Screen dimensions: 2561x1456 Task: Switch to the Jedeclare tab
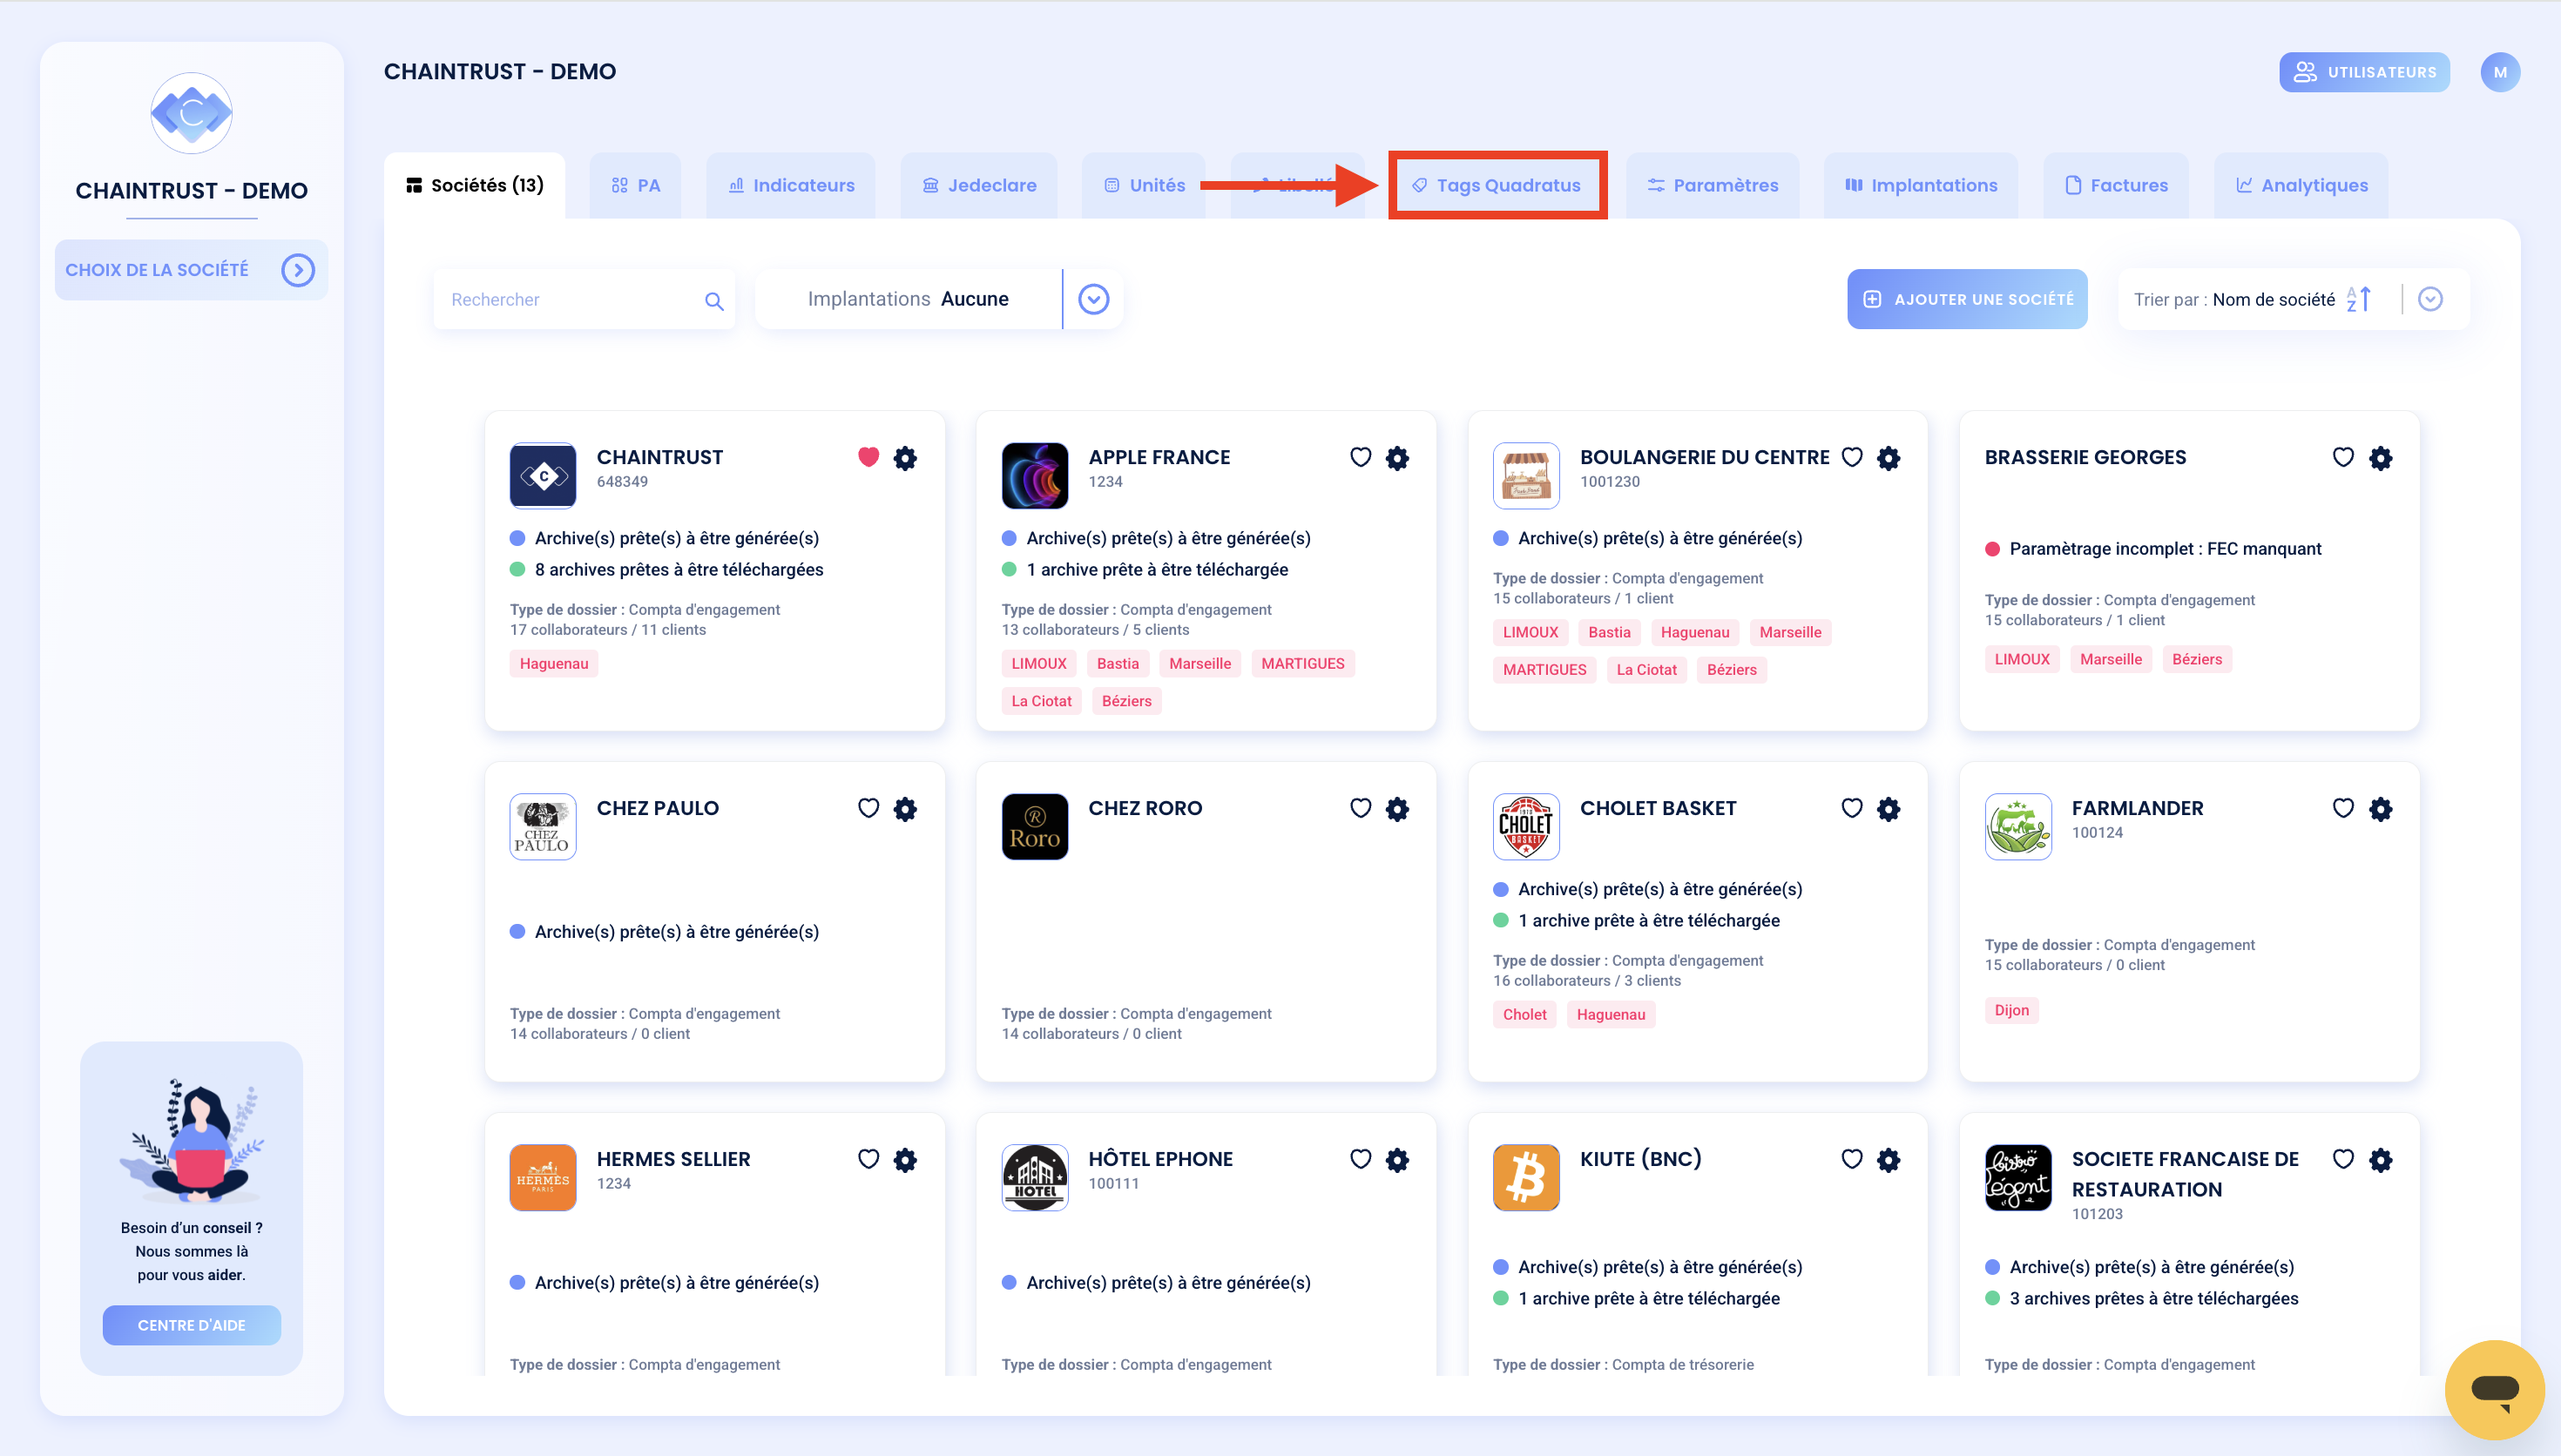coord(979,185)
